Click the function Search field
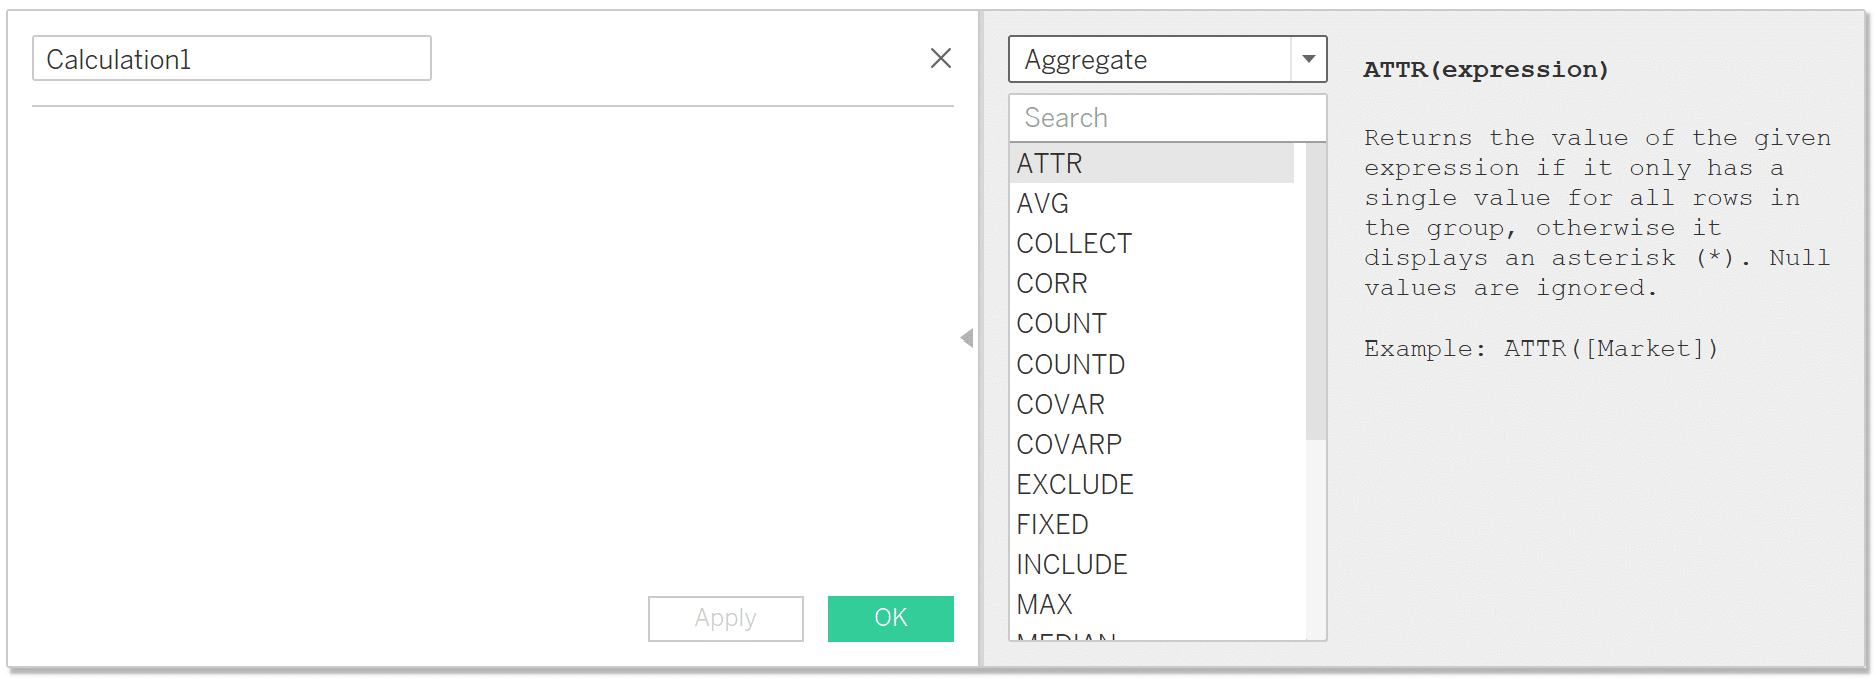Screen dimensions: 1876x680 (1167, 118)
